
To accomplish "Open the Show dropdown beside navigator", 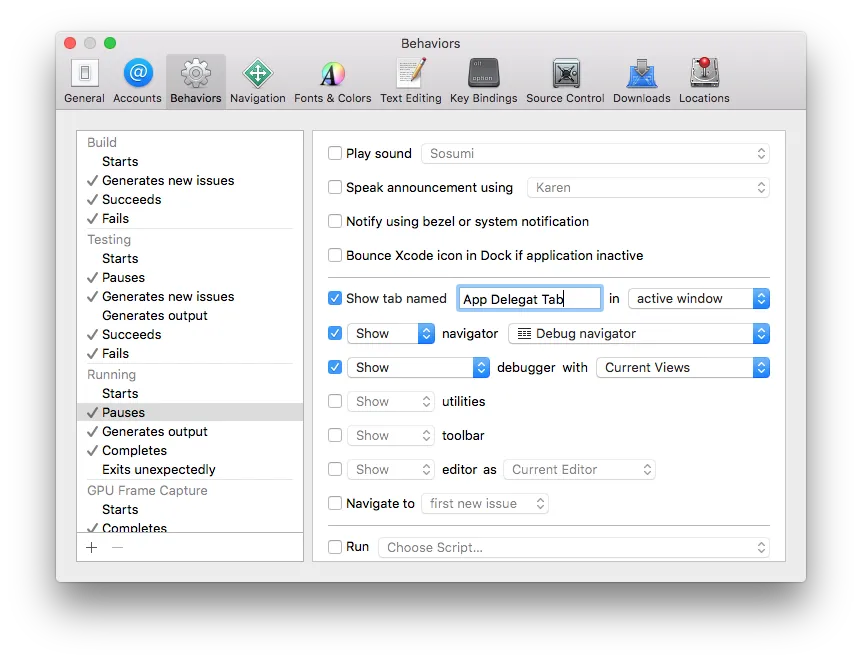I will [391, 333].
